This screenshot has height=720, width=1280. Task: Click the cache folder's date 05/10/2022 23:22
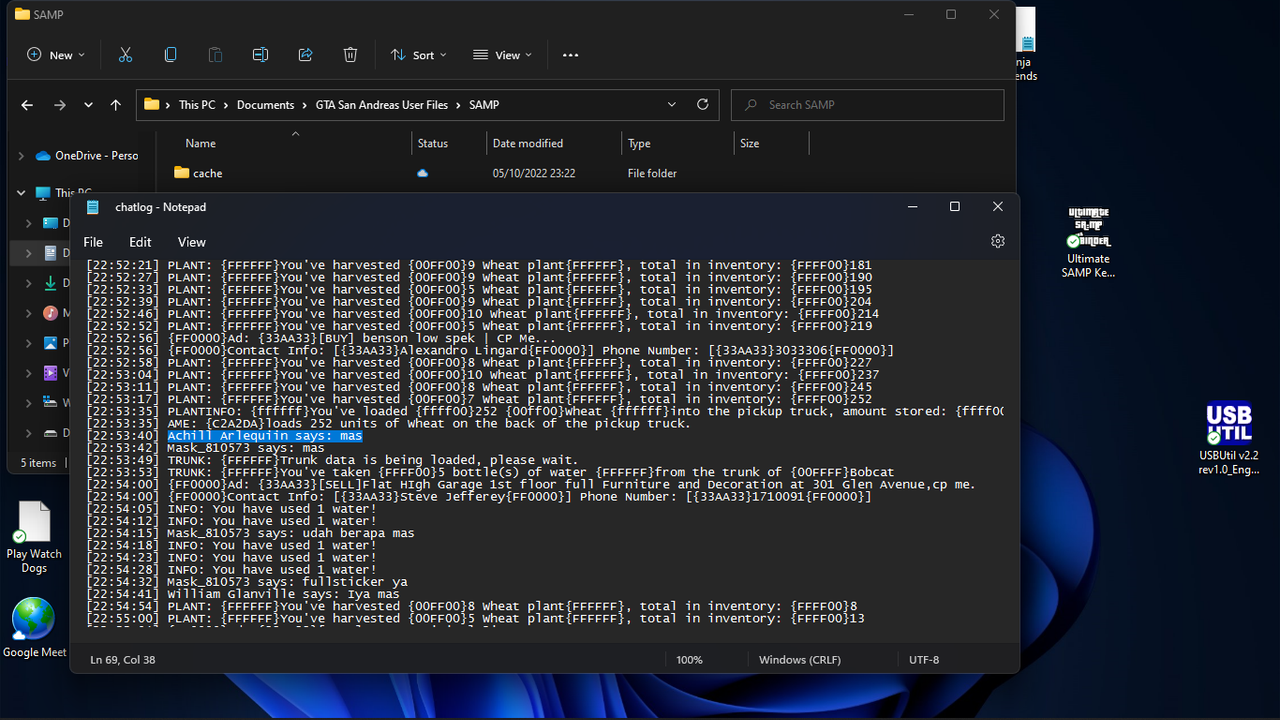tap(534, 173)
